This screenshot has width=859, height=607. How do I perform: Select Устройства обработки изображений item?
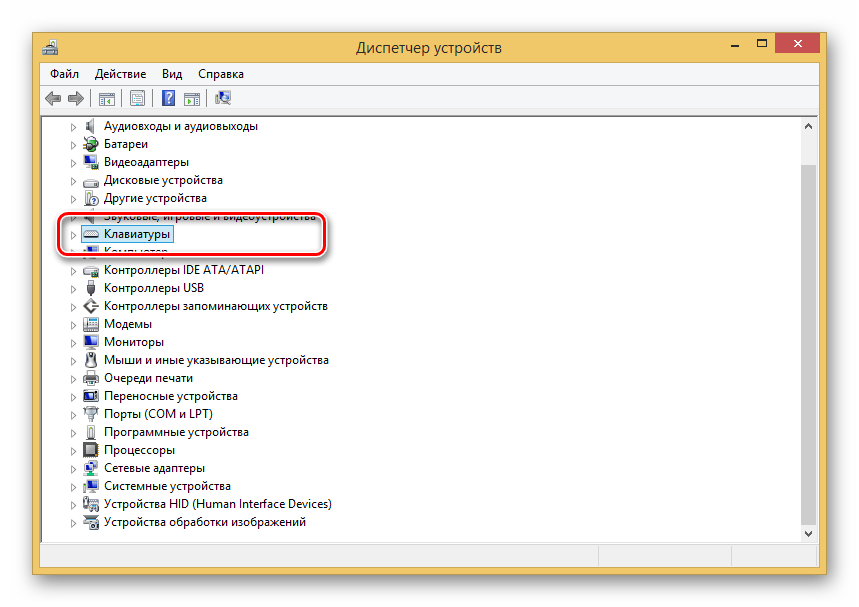[x=204, y=522]
